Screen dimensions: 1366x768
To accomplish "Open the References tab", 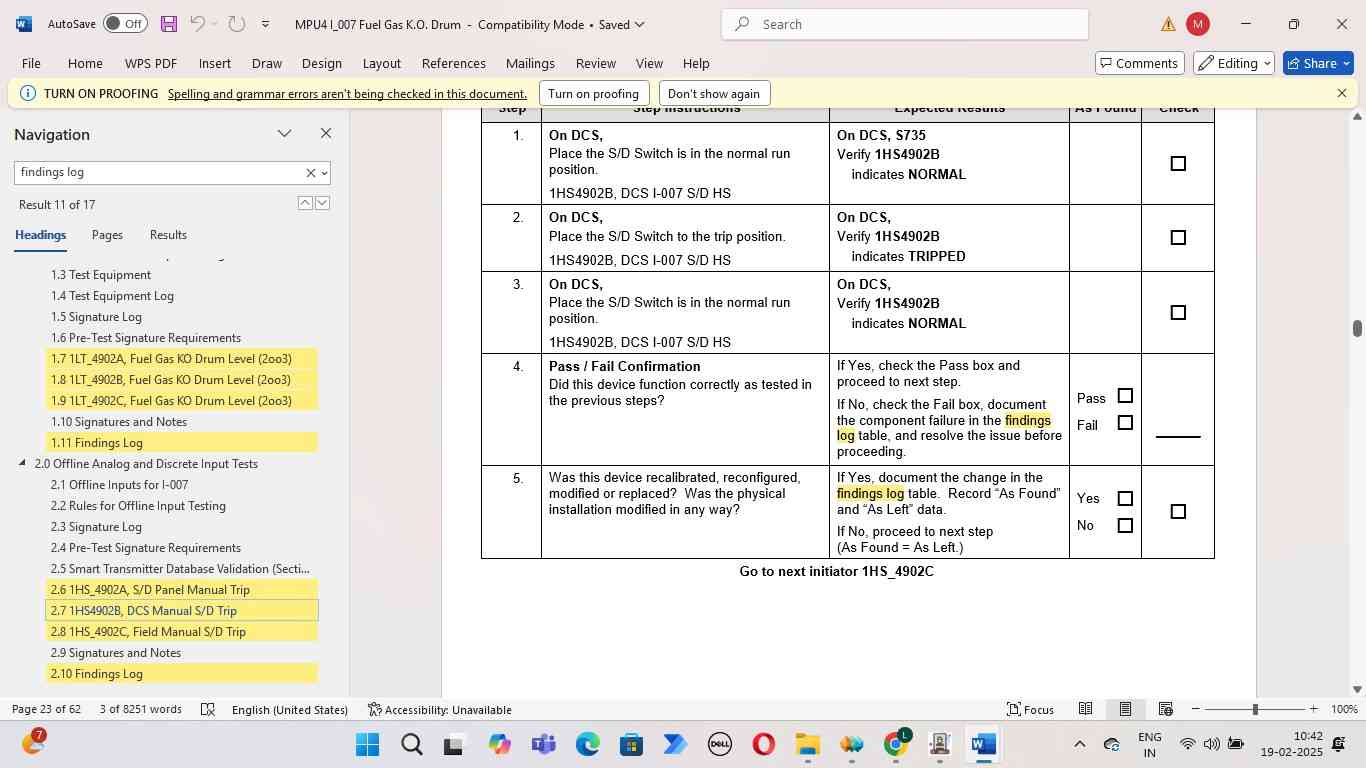I will coord(454,63).
